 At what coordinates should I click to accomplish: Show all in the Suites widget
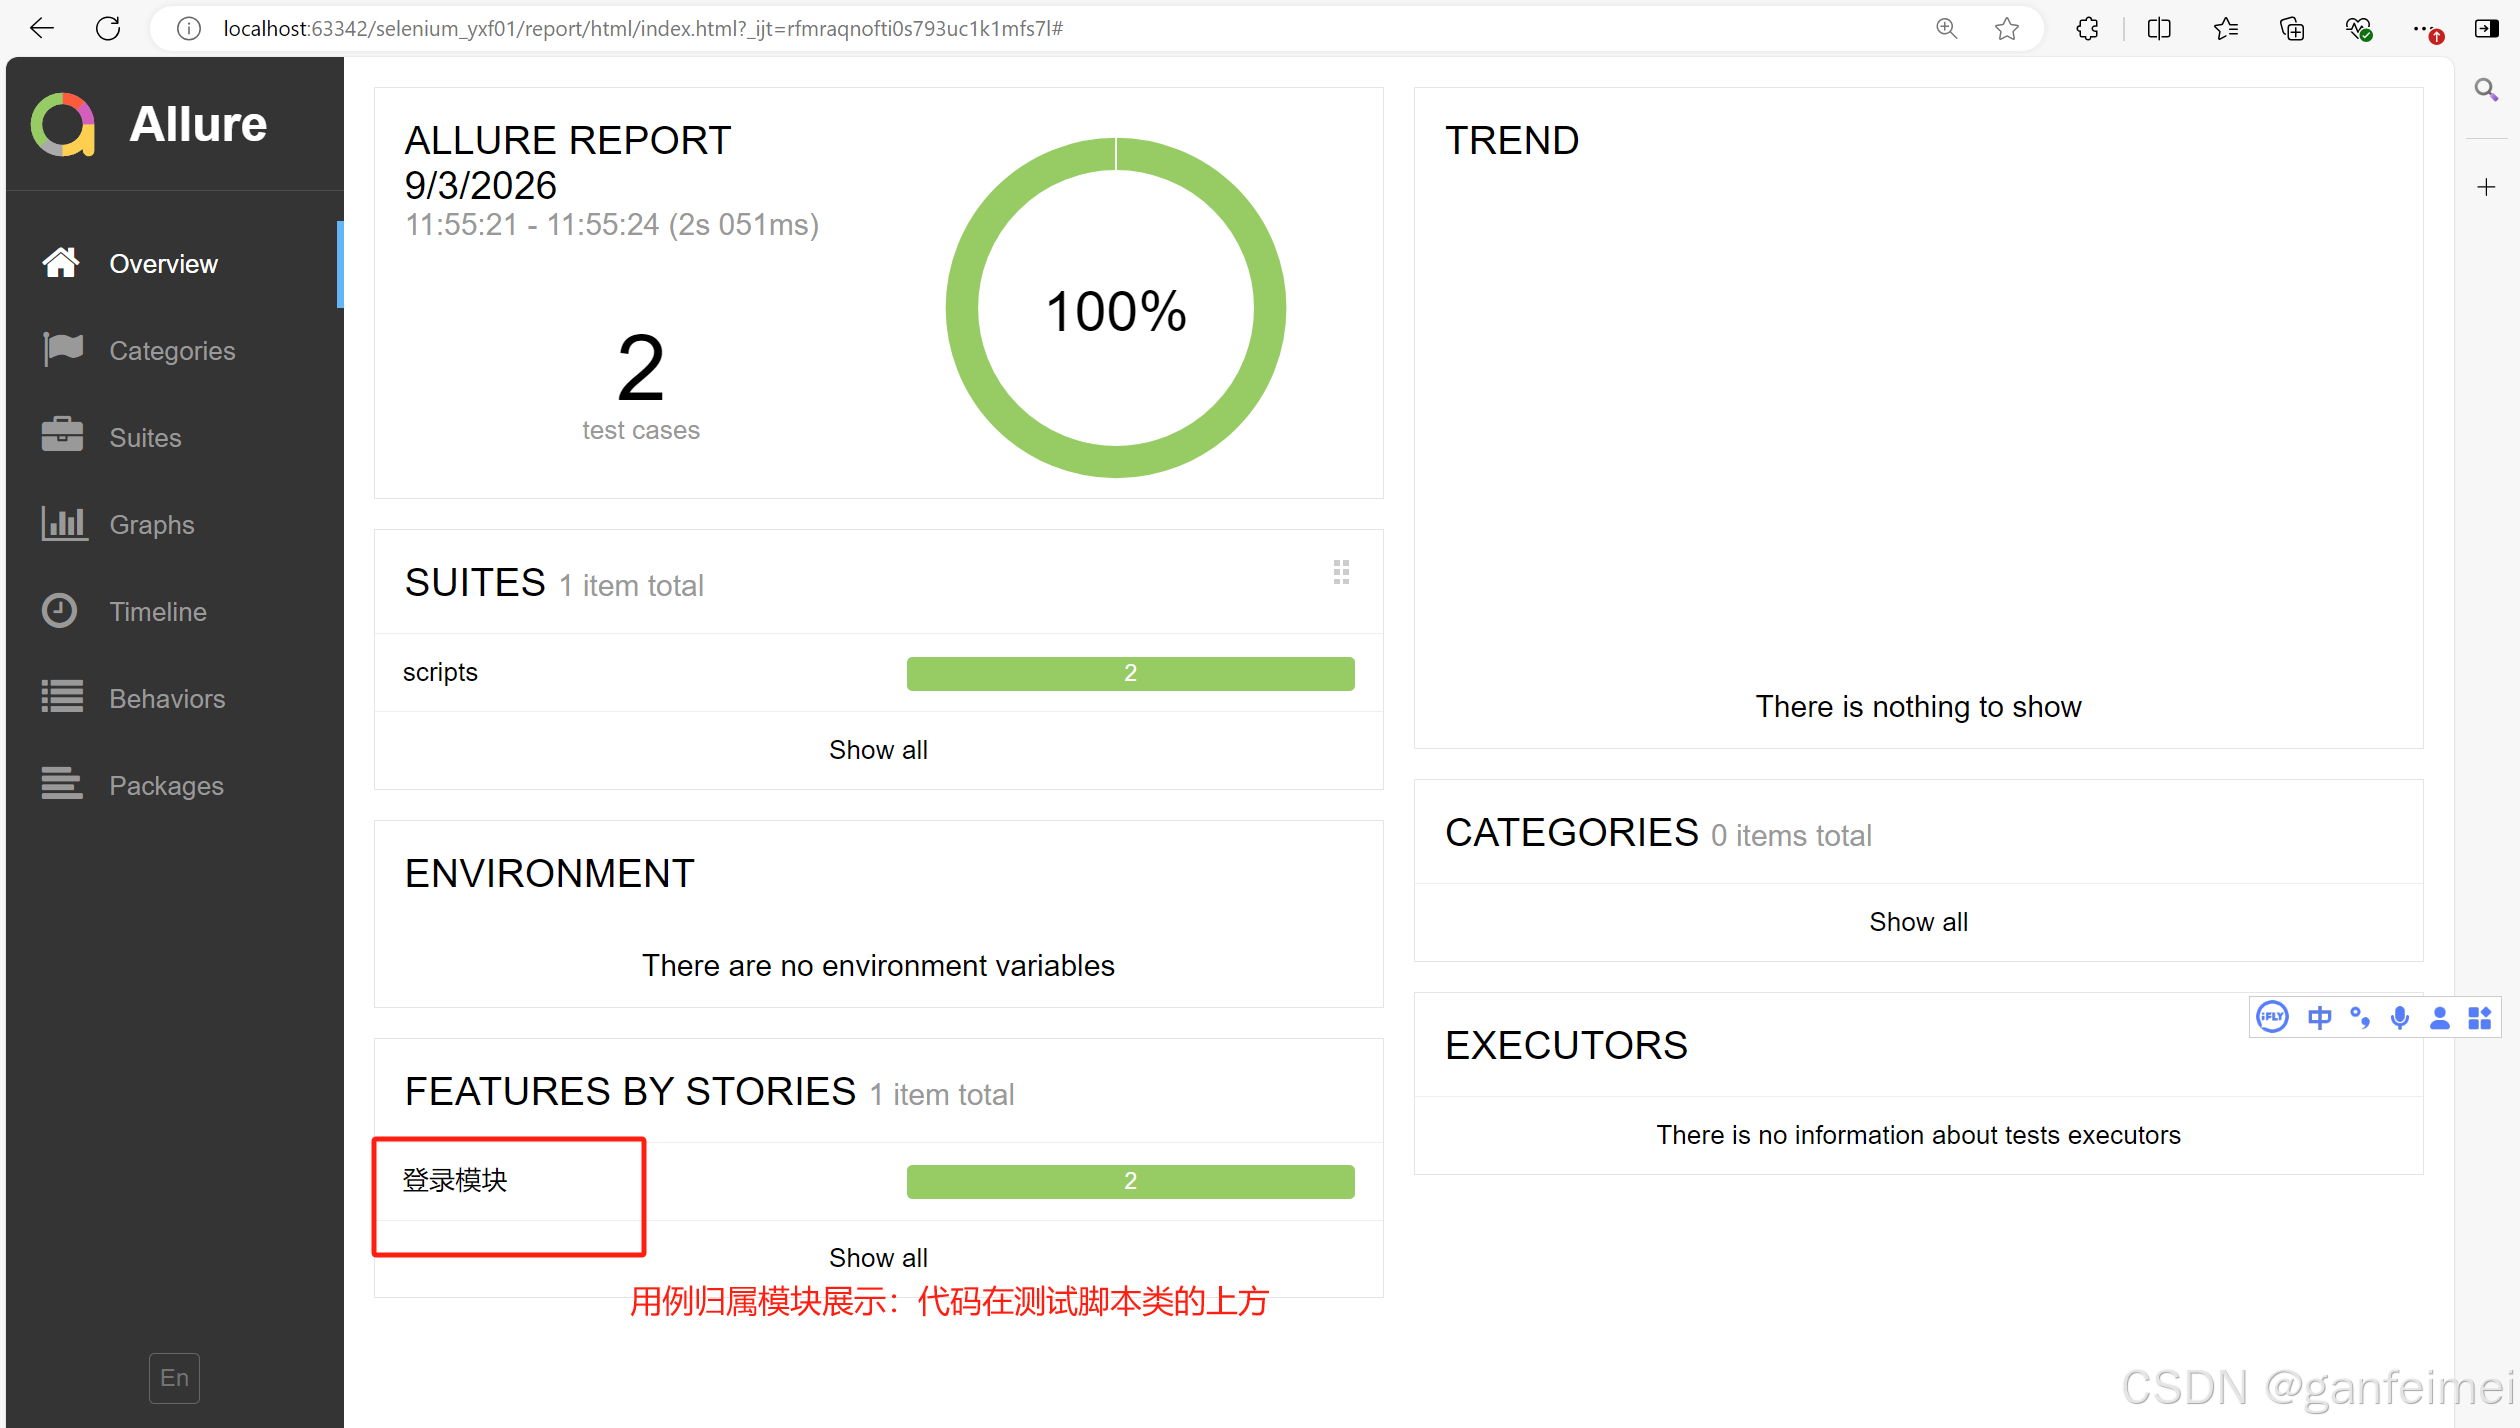pyautogui.click(x=878, y=750)
